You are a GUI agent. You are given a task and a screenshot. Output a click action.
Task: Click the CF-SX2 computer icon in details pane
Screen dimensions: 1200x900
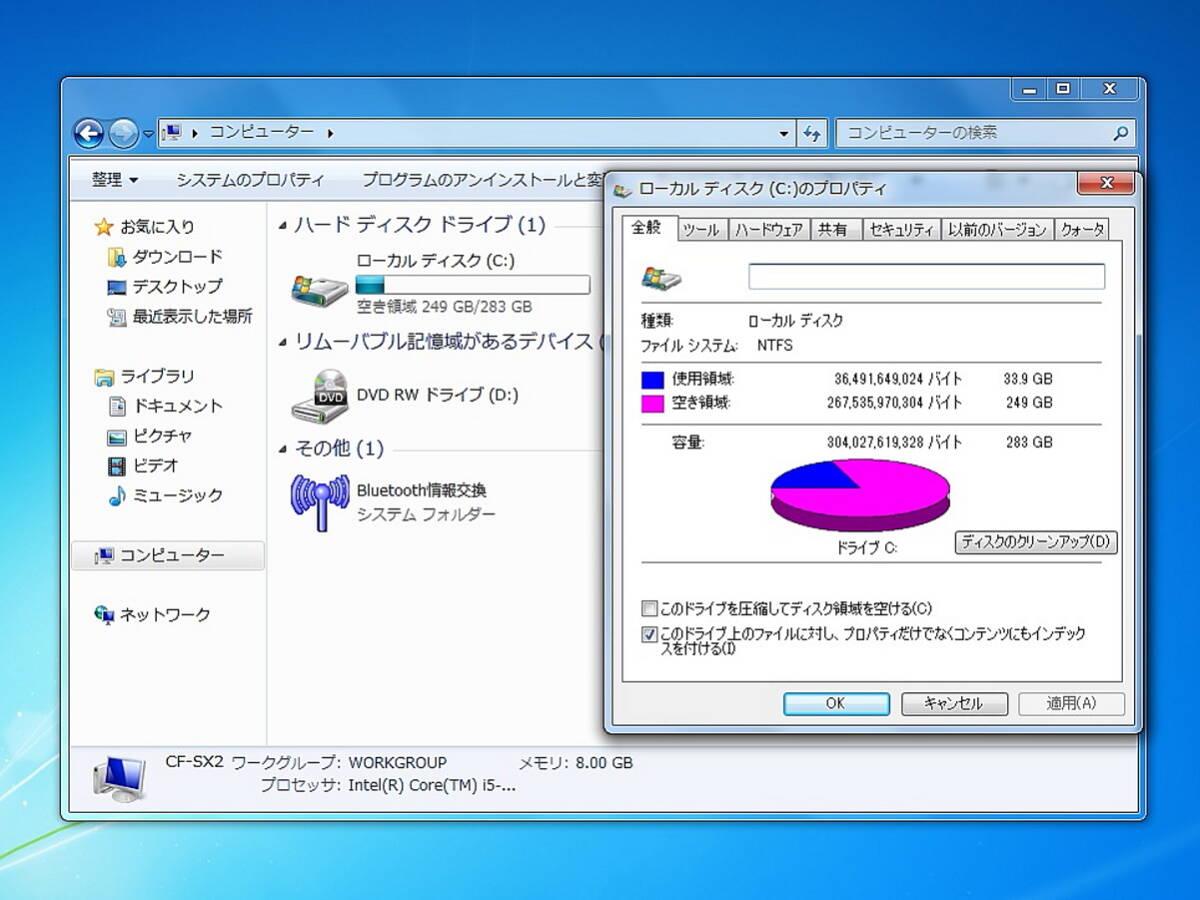point(120,777)
